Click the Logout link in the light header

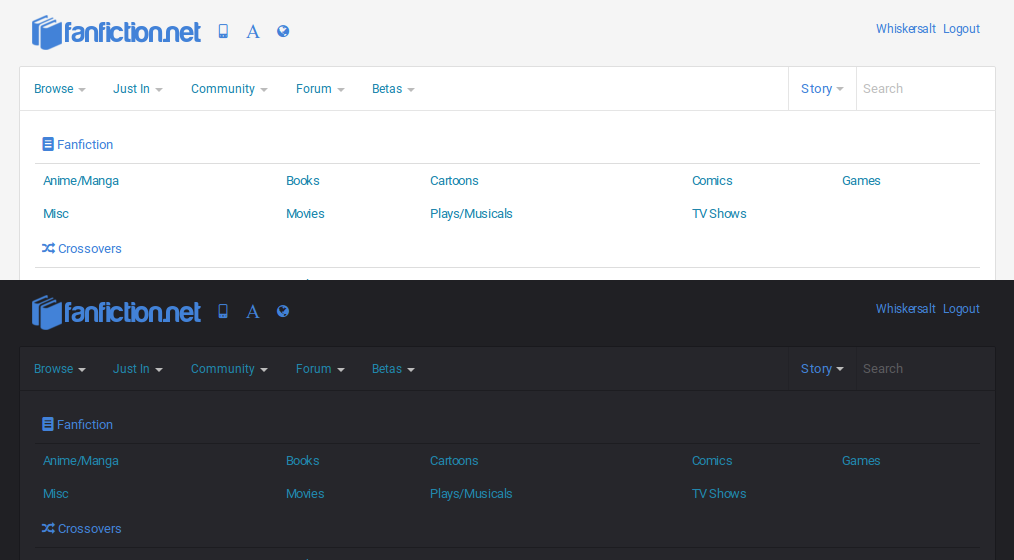(x=961, y=29)
